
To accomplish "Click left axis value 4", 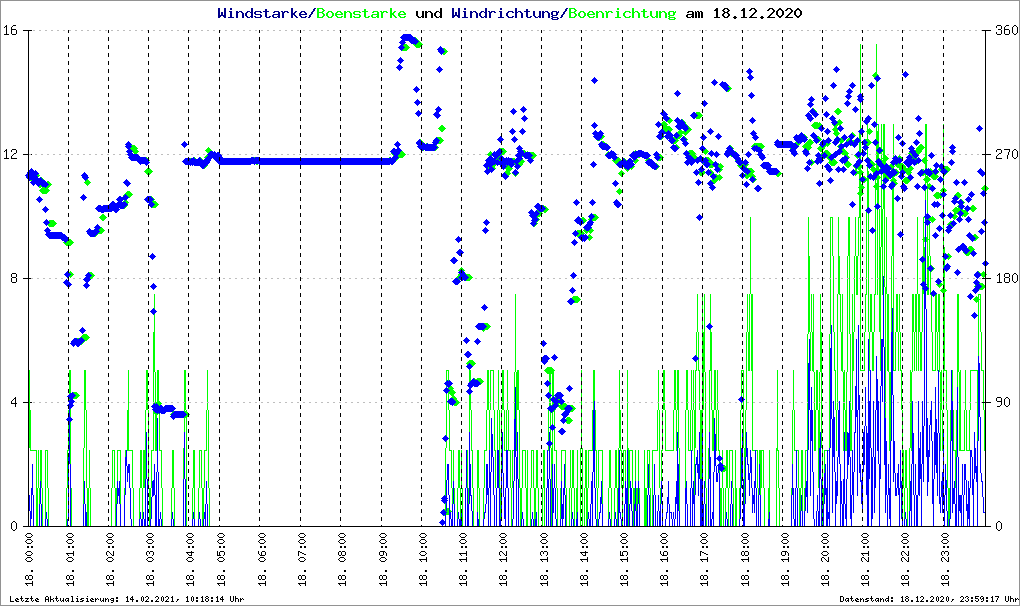I will pos(14,402).
